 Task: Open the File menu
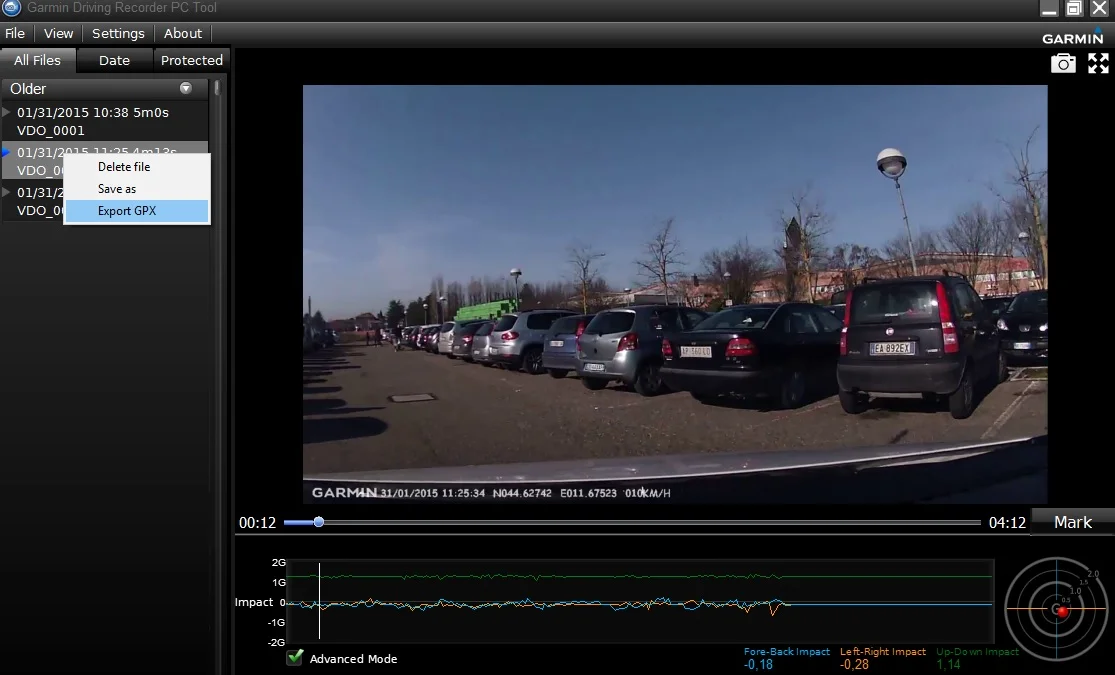[15, 33]
